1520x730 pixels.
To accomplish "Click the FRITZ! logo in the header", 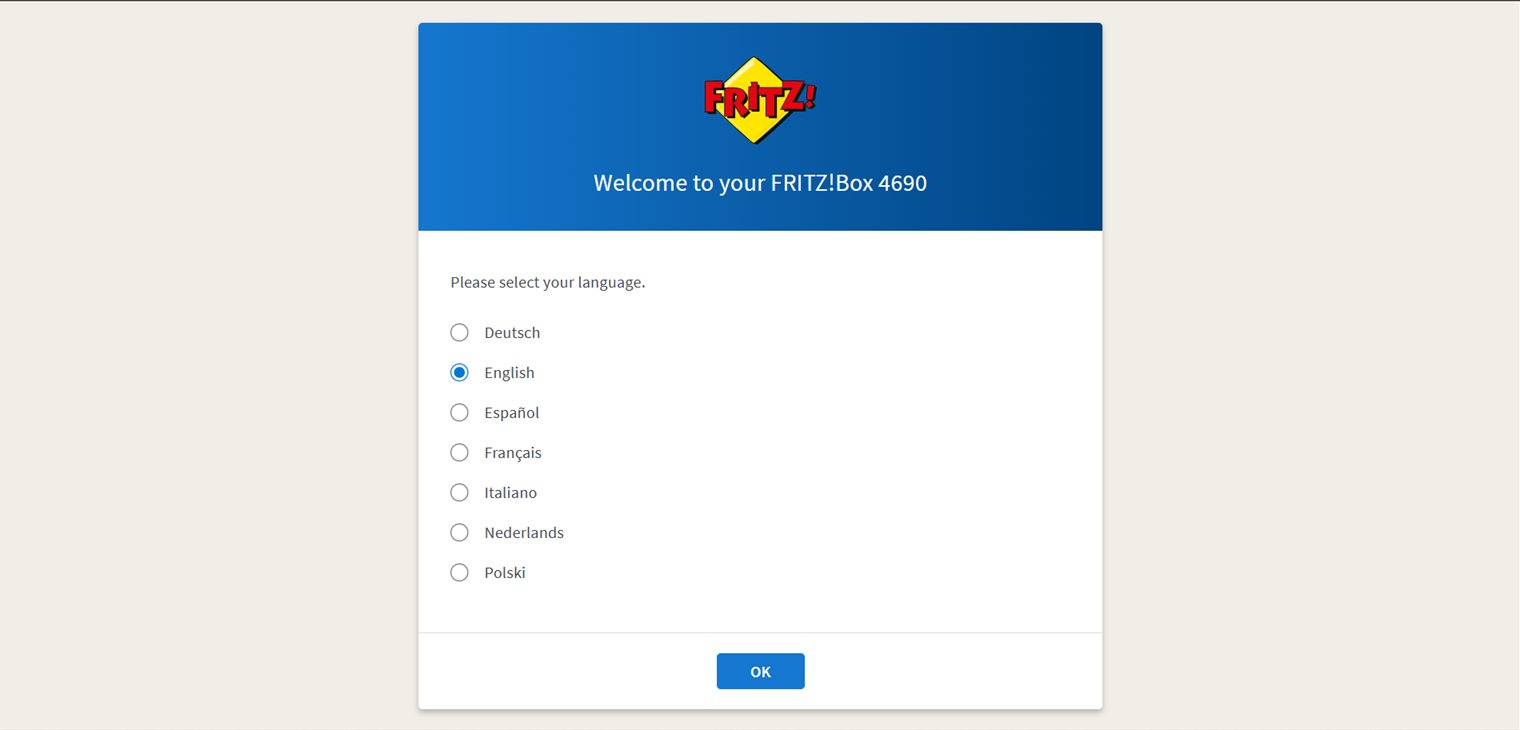I will tap(760, 100).
